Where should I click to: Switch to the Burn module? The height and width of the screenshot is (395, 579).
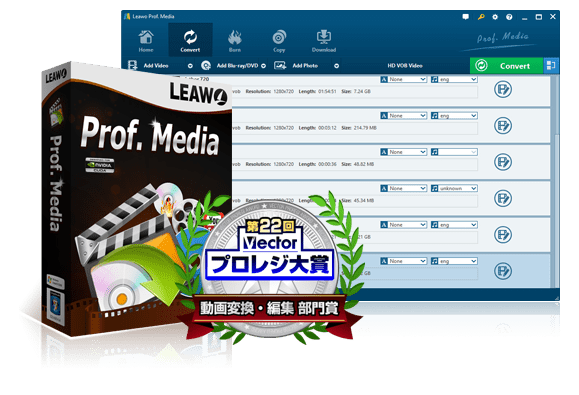pos(234,41)
